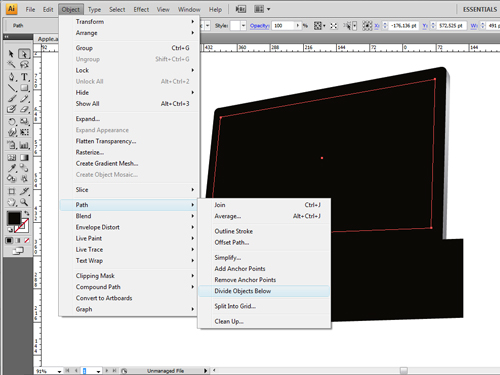Select the Rotate tool
Screen dimensions: 500x375
pos(11,122)
